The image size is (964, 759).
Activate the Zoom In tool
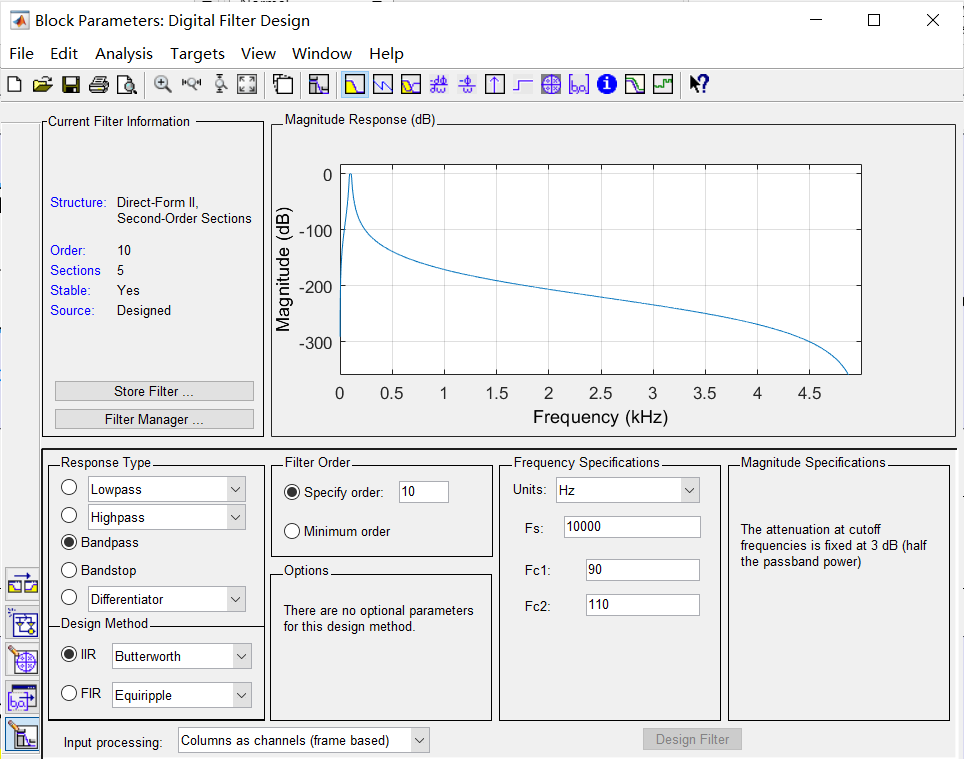(x=162, y=84)
